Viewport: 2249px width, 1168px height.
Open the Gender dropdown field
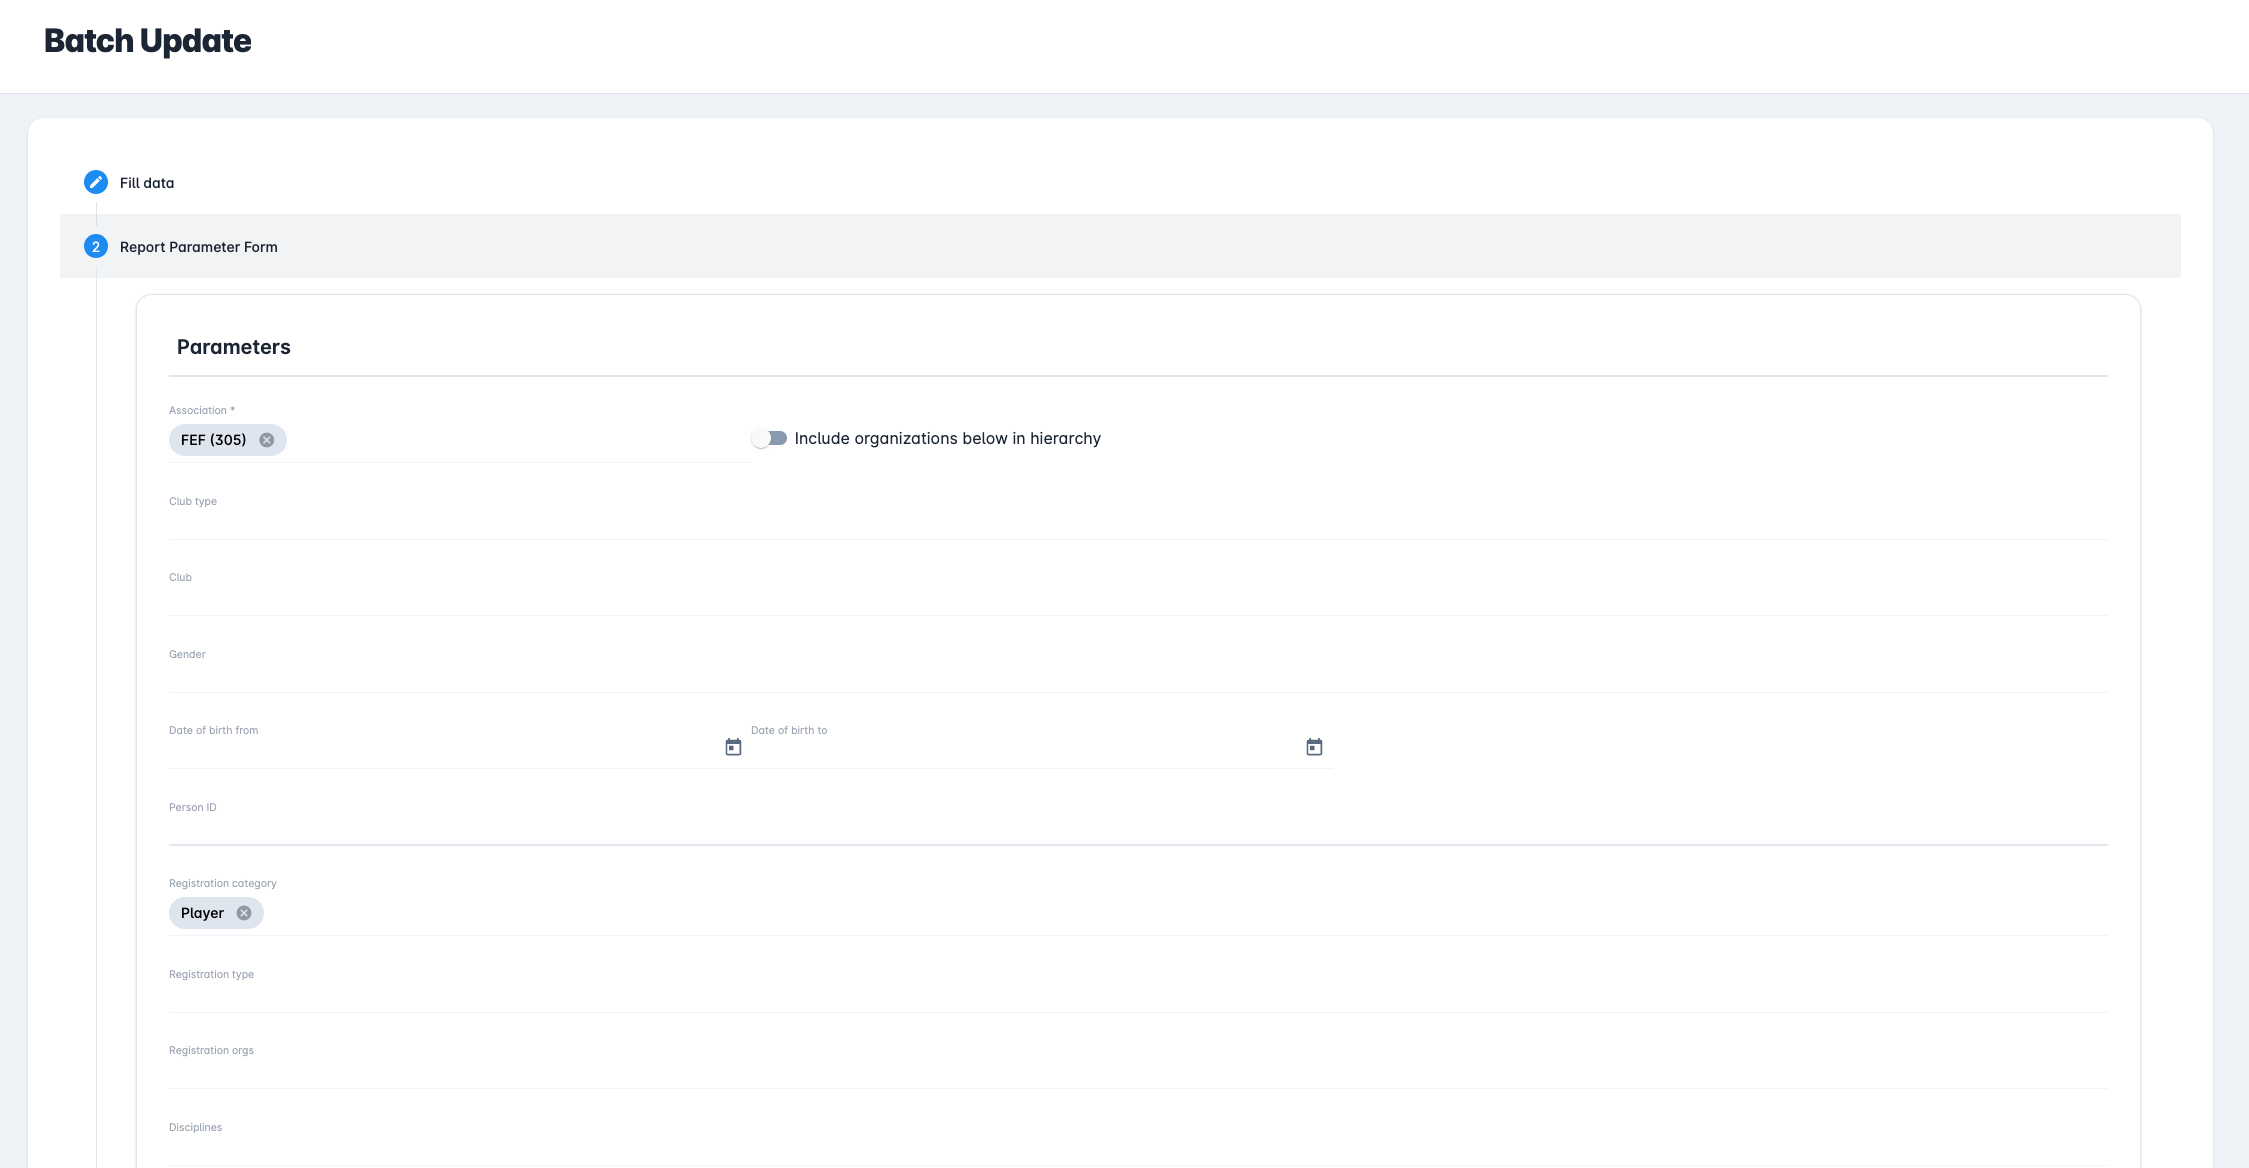click(x=1138, y=675)
